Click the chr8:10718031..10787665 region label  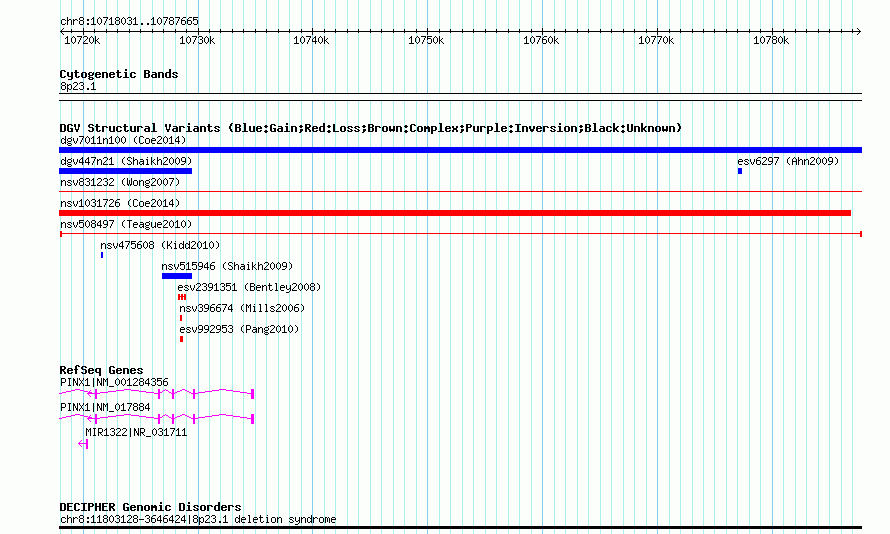pyautogui.click(x=129, y=21)
